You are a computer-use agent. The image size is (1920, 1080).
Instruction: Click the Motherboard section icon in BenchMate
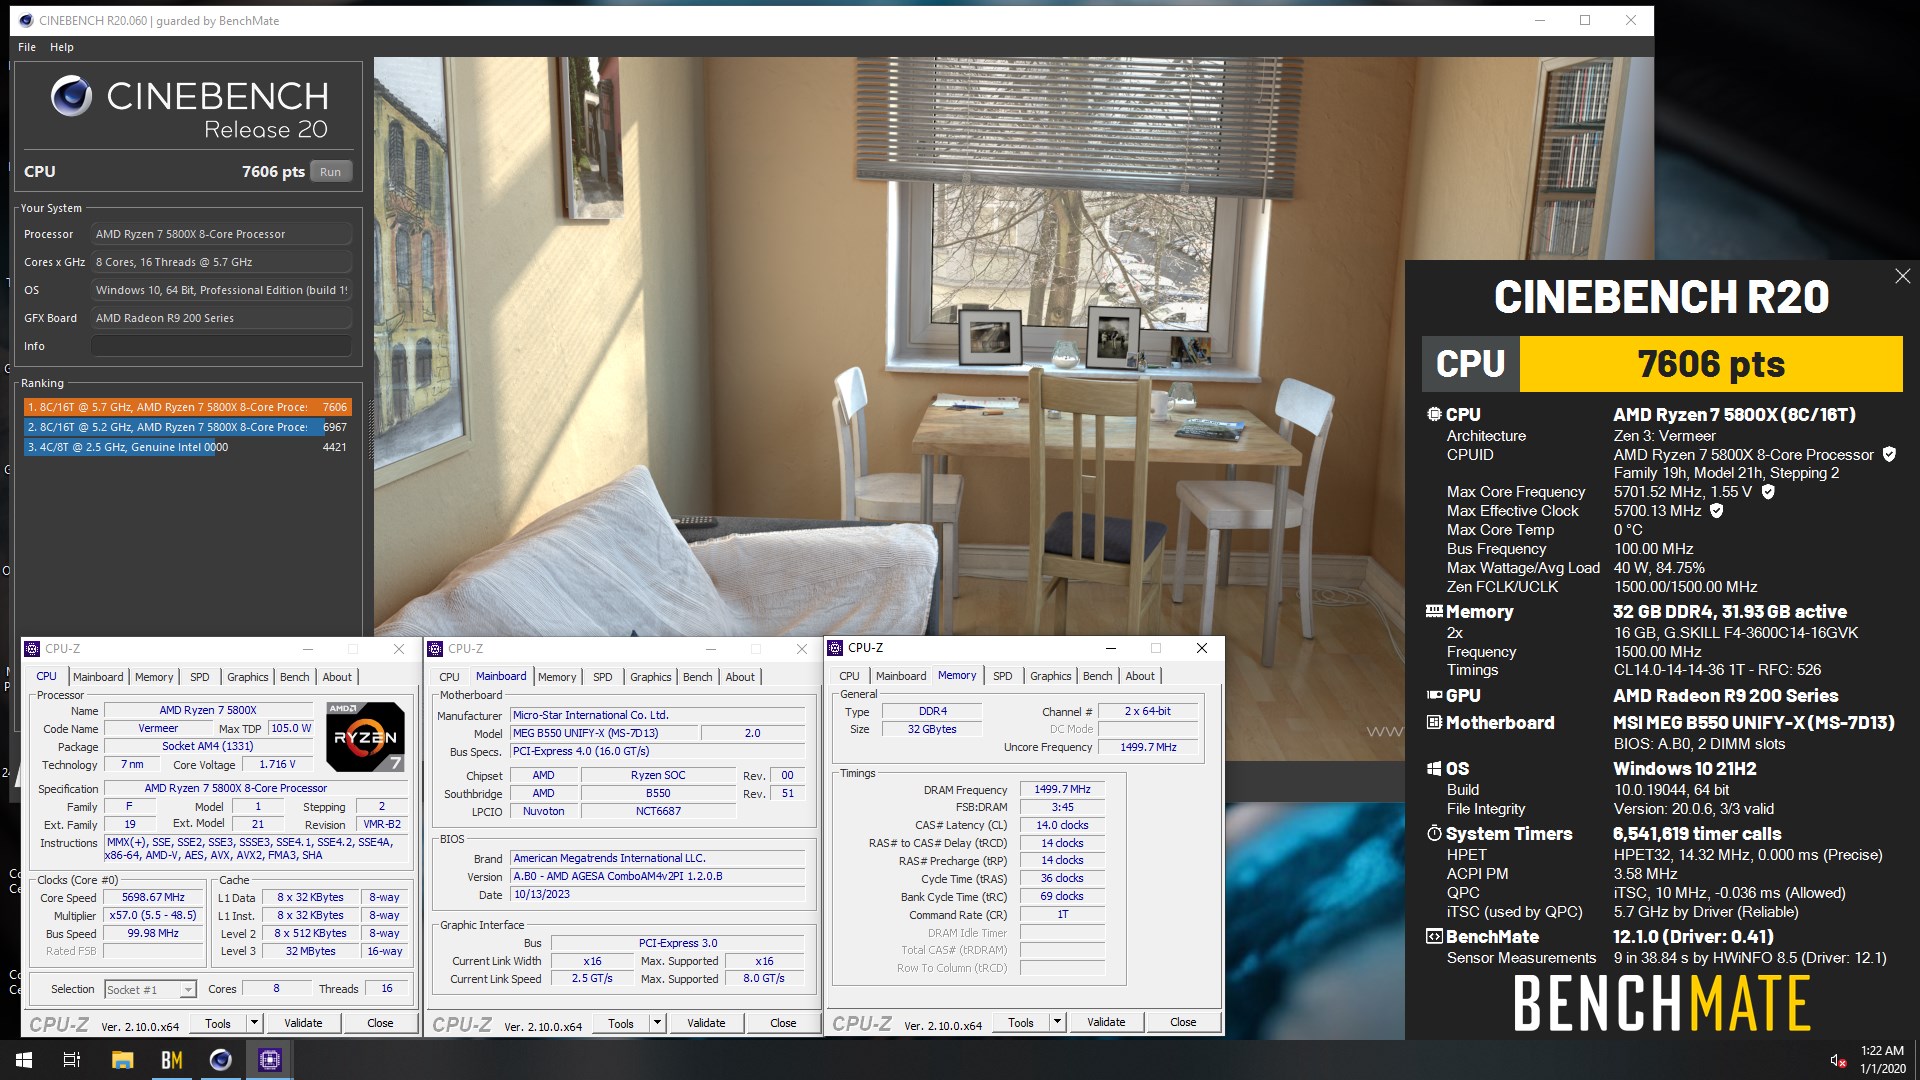(x=1434, y=722)
